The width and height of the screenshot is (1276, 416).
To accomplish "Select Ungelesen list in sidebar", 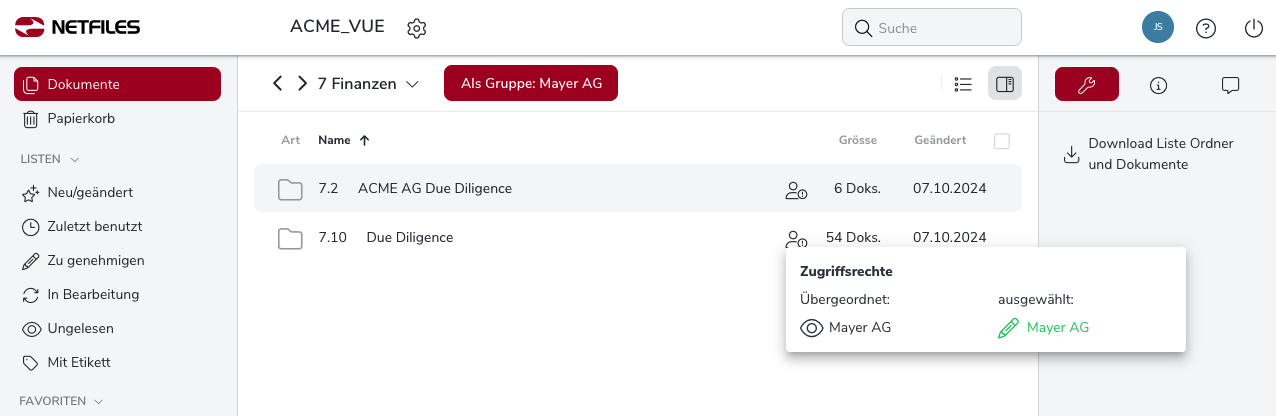I will [80, 328].
